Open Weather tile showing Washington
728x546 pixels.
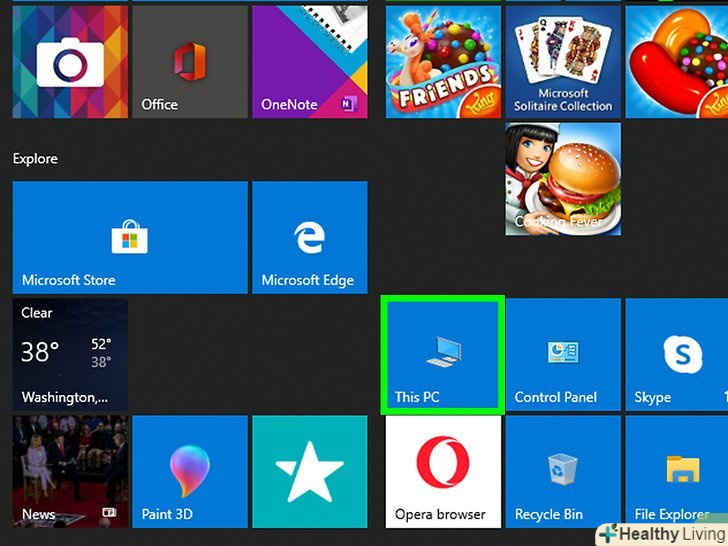(x=70, y=355)
